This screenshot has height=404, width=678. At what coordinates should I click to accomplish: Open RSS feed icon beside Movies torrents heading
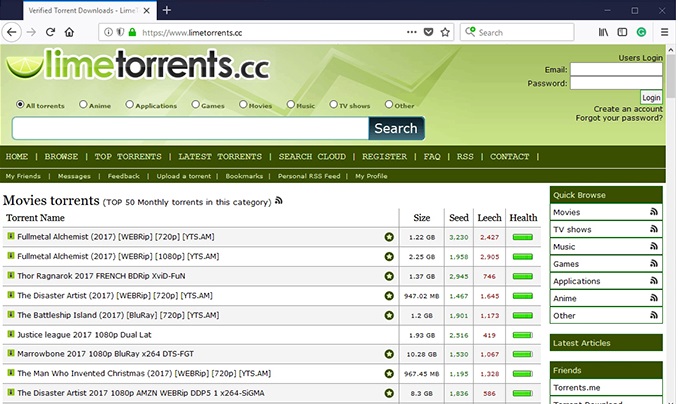click(x=278, y=200)
